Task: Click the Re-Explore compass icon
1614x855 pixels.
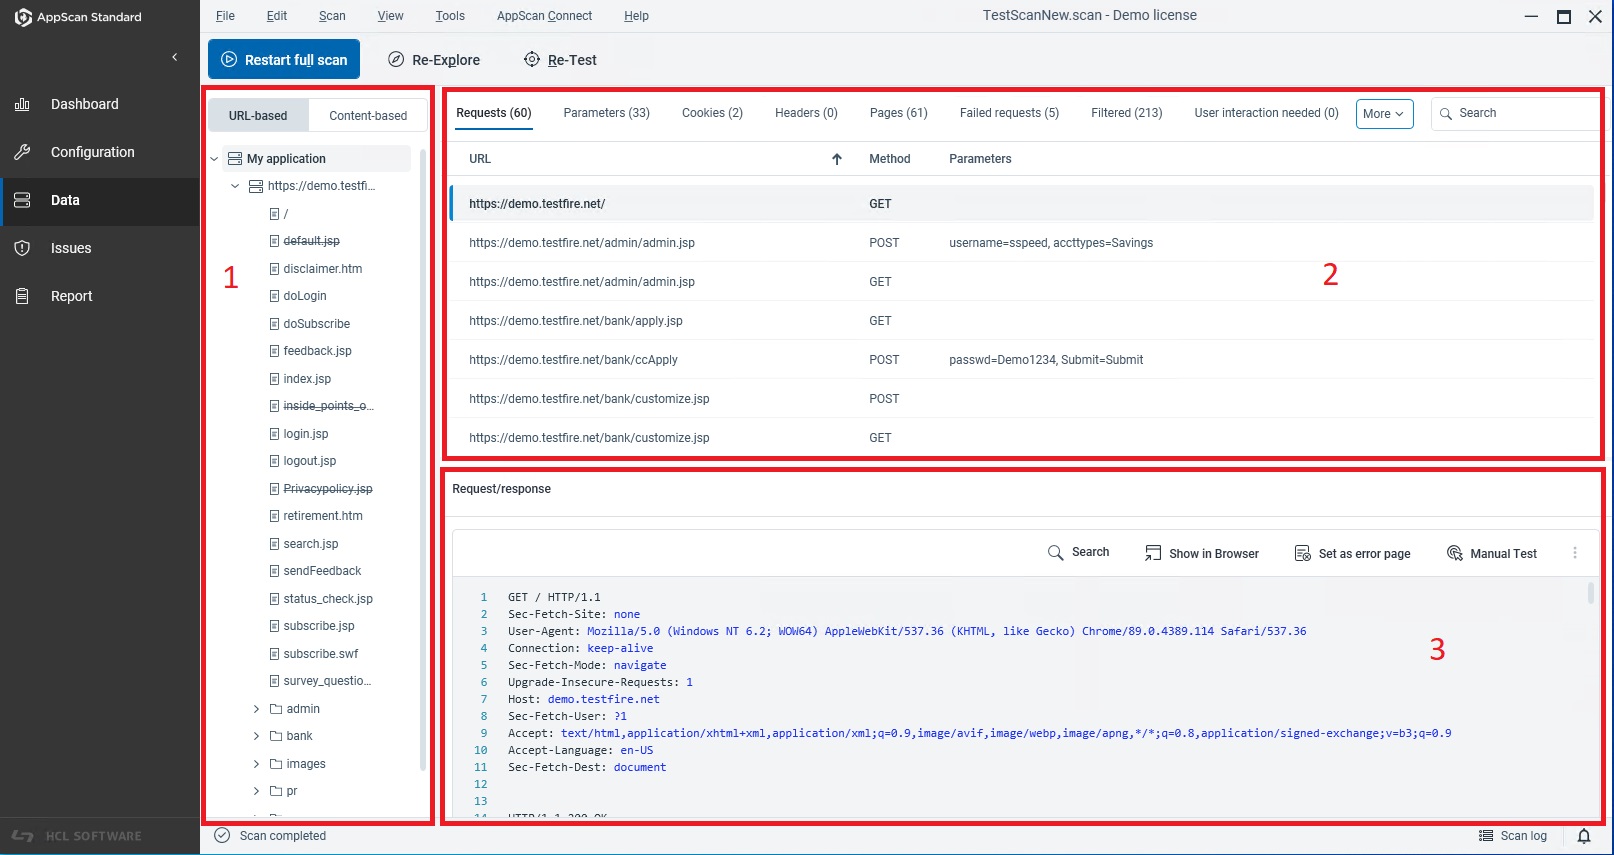Action: (396, 59)
